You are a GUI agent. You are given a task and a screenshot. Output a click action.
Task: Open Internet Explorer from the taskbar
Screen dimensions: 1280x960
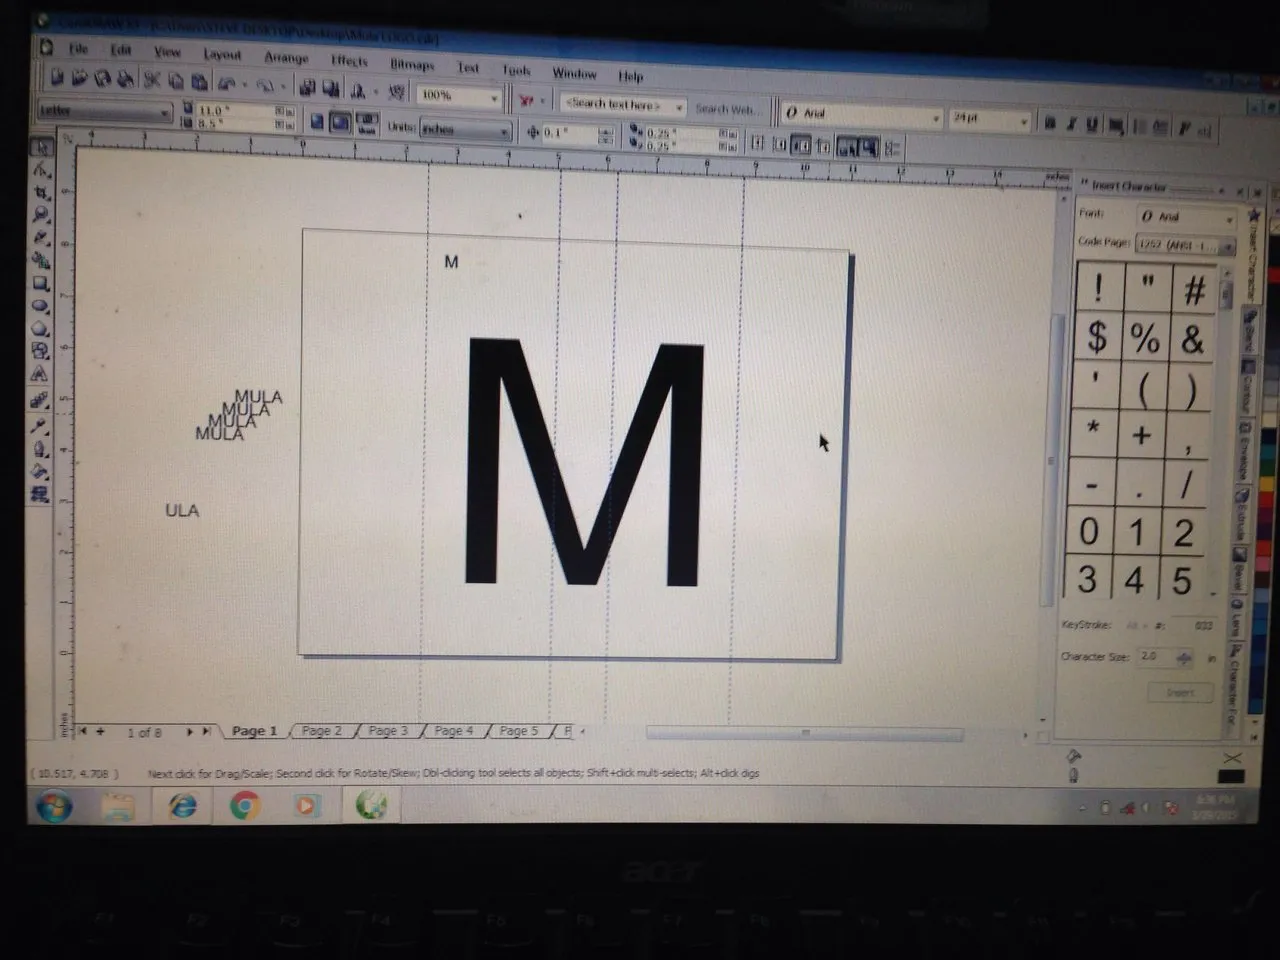pos(183,805)
